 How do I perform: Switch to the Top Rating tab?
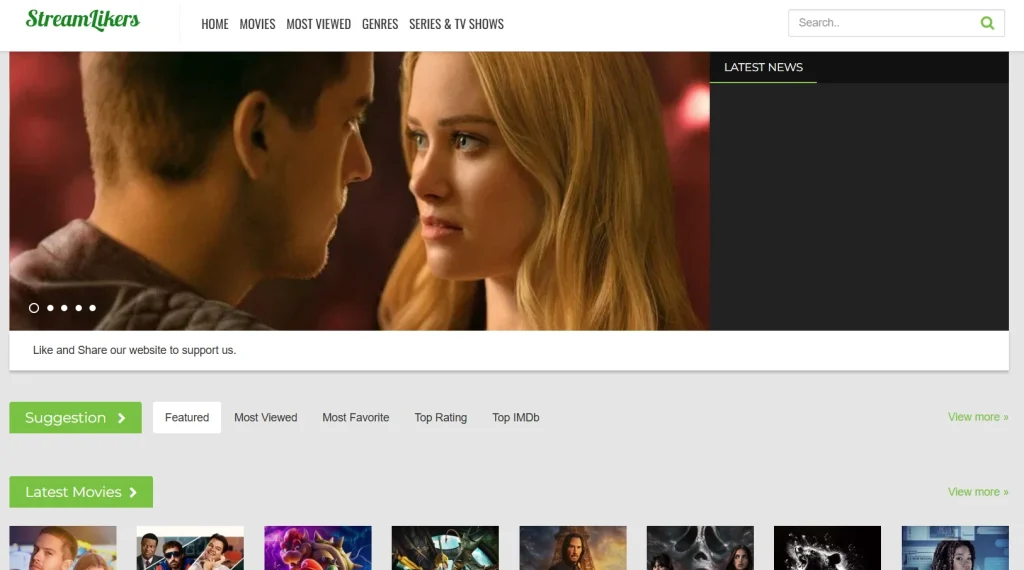click(x=441, y=417)
